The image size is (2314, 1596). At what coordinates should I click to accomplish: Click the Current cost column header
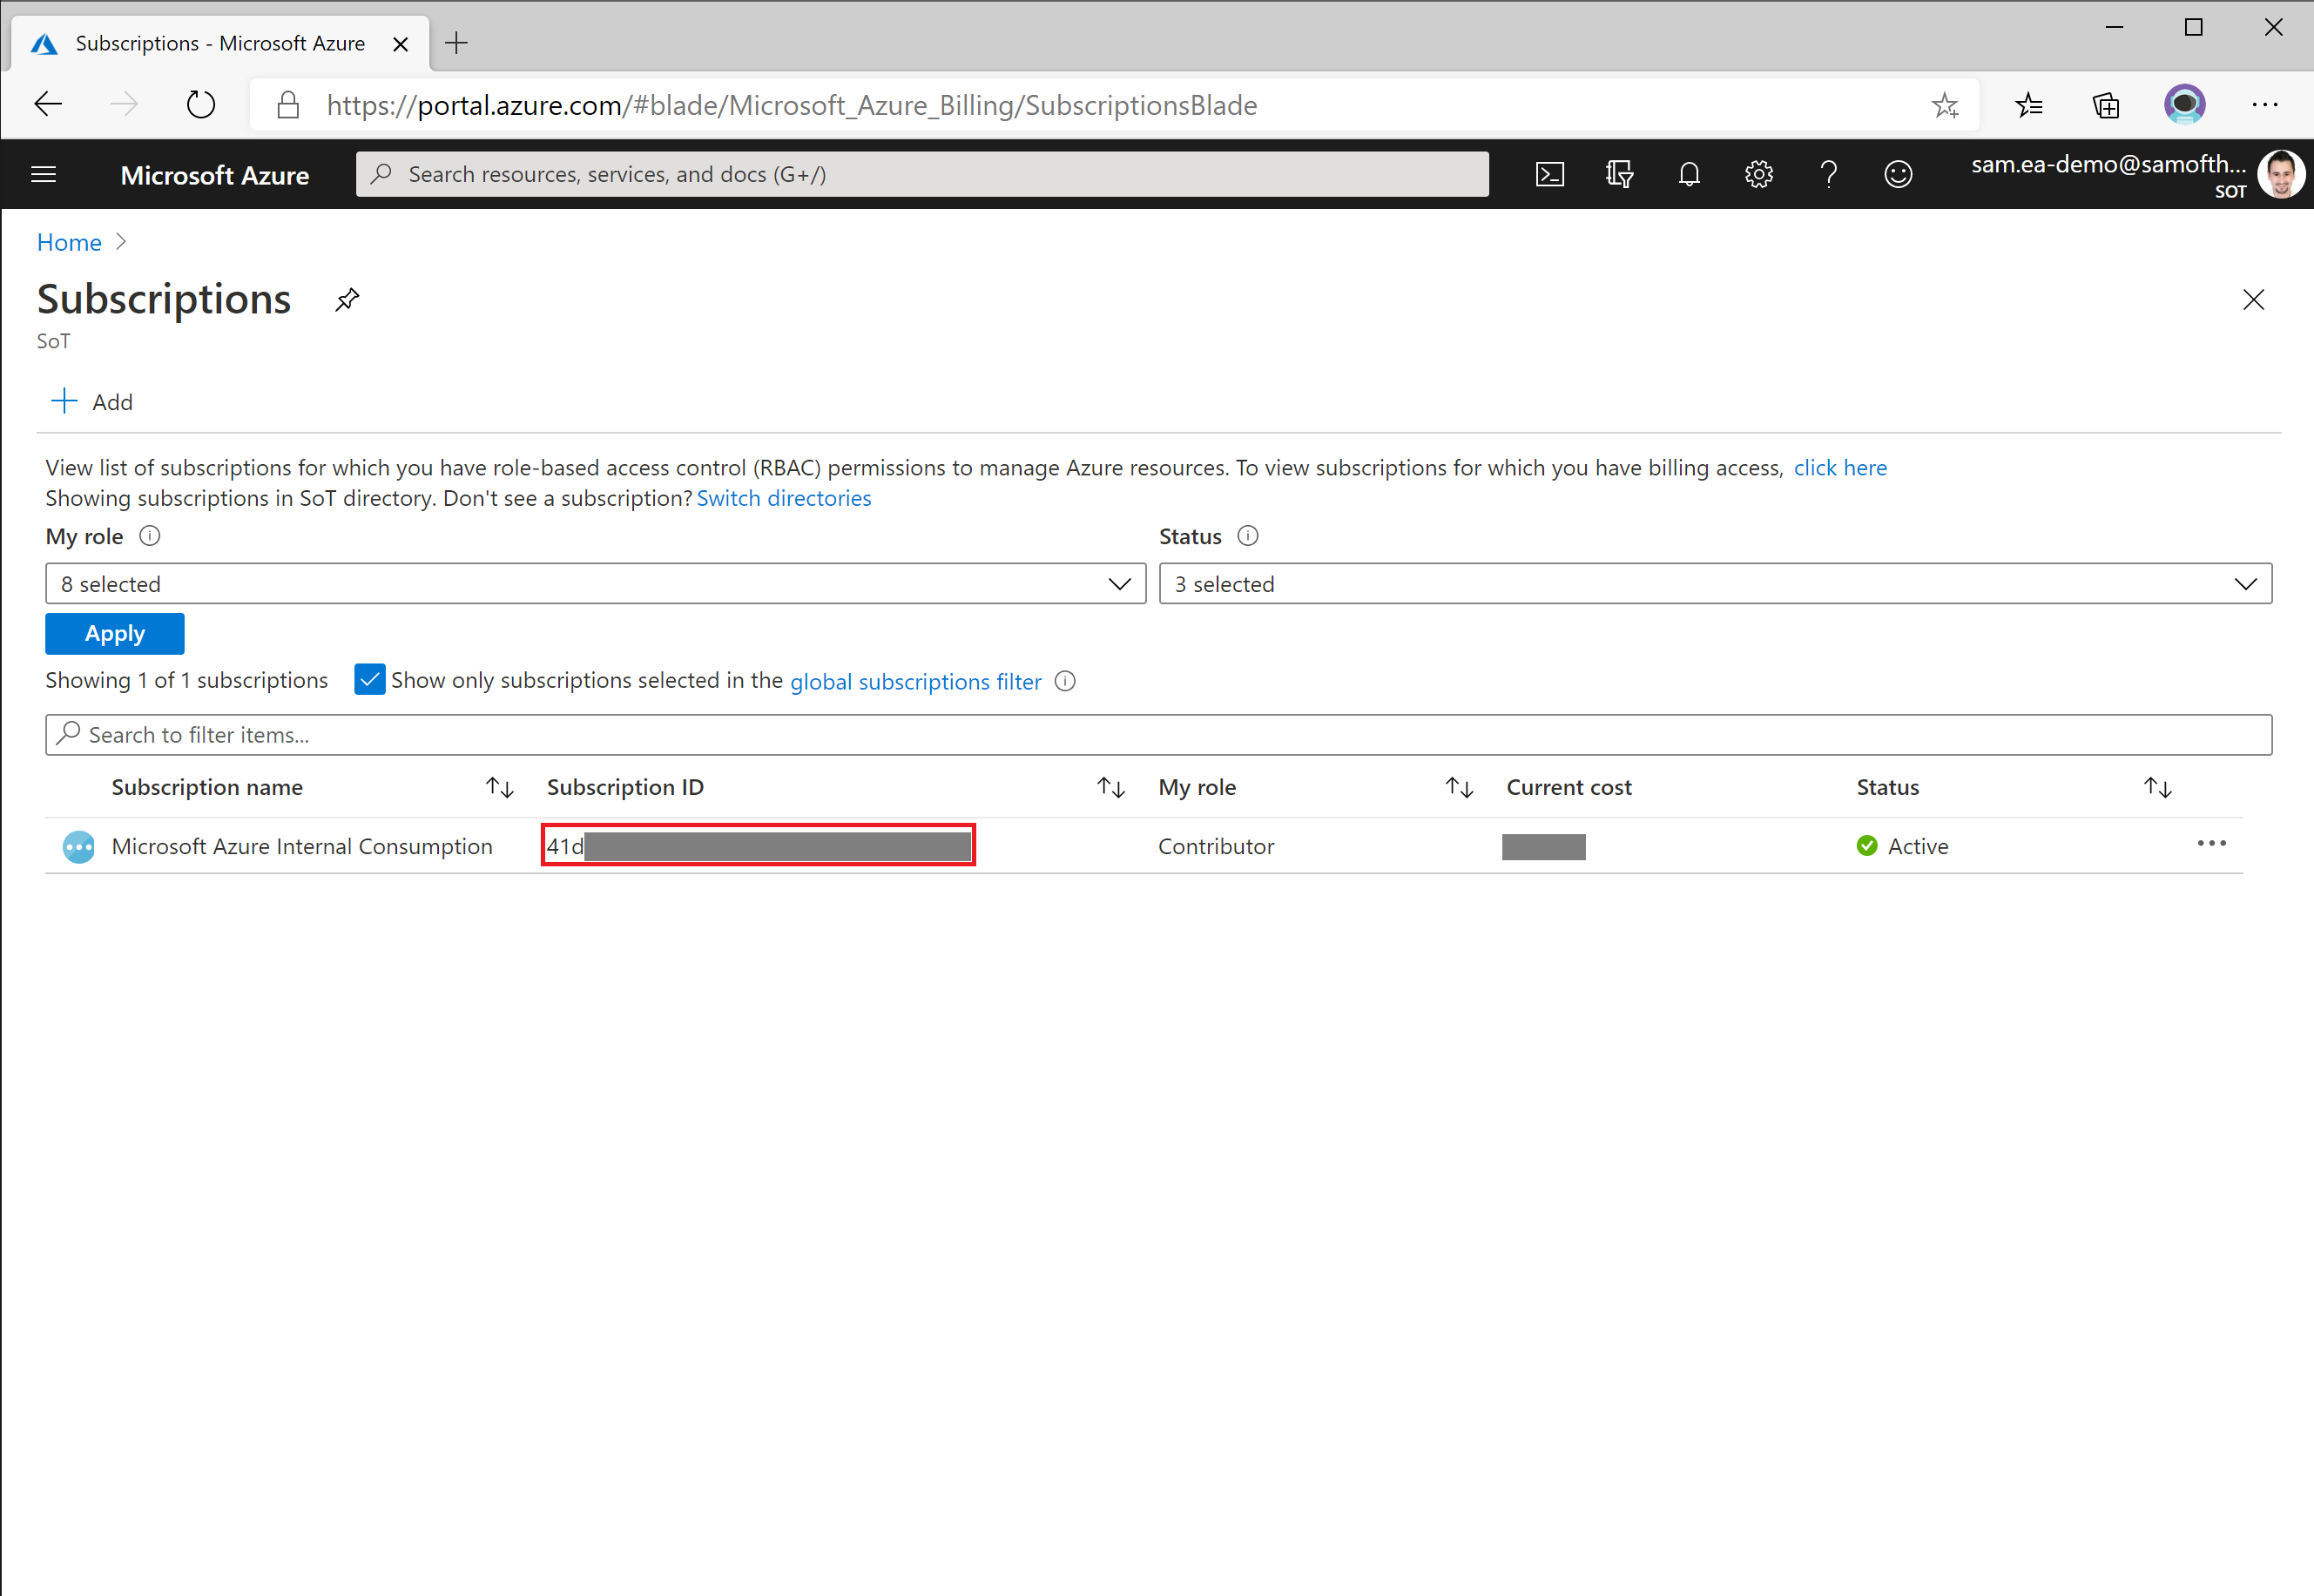[1568, 788]
